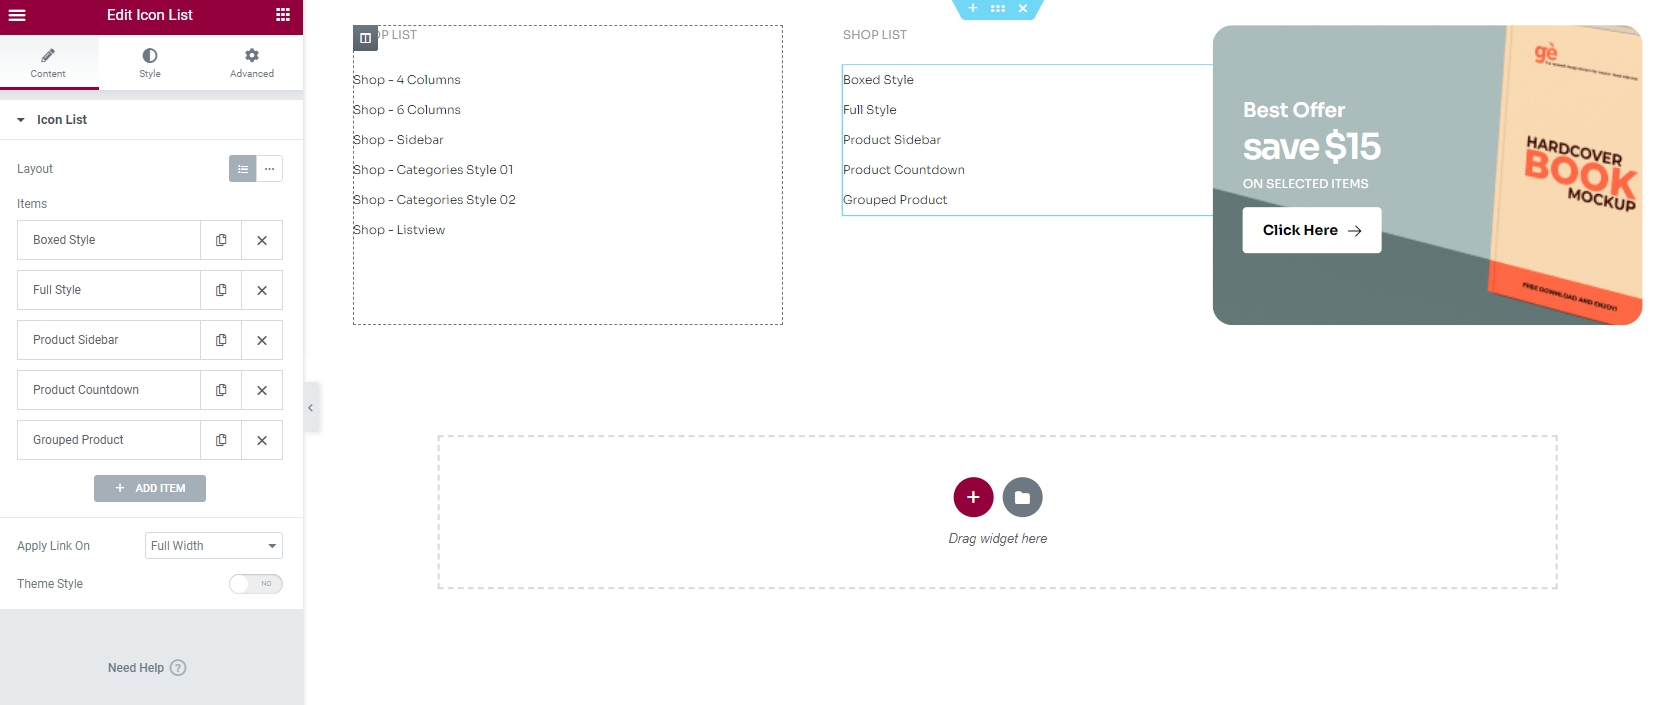Edit the Product Sidebar item field
This screenshot has width=1667, height=705.
[x=108, y=340]
